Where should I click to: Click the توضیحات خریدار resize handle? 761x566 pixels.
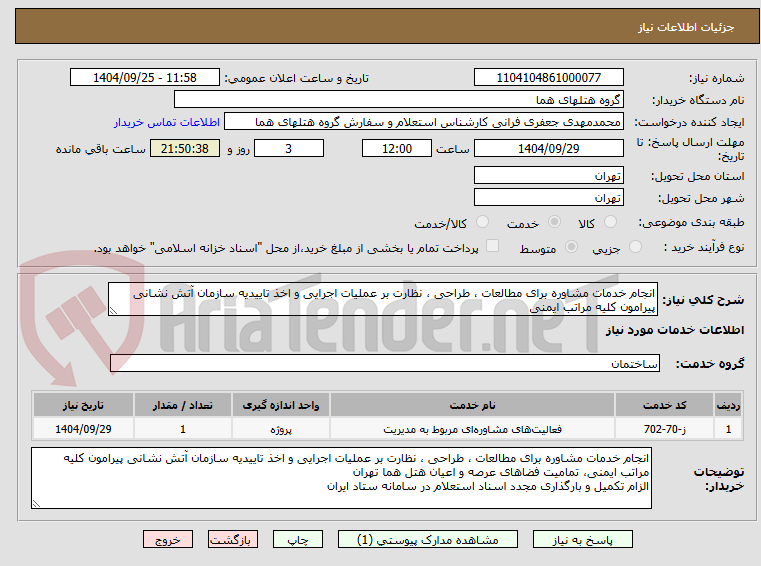click(36, 503)
